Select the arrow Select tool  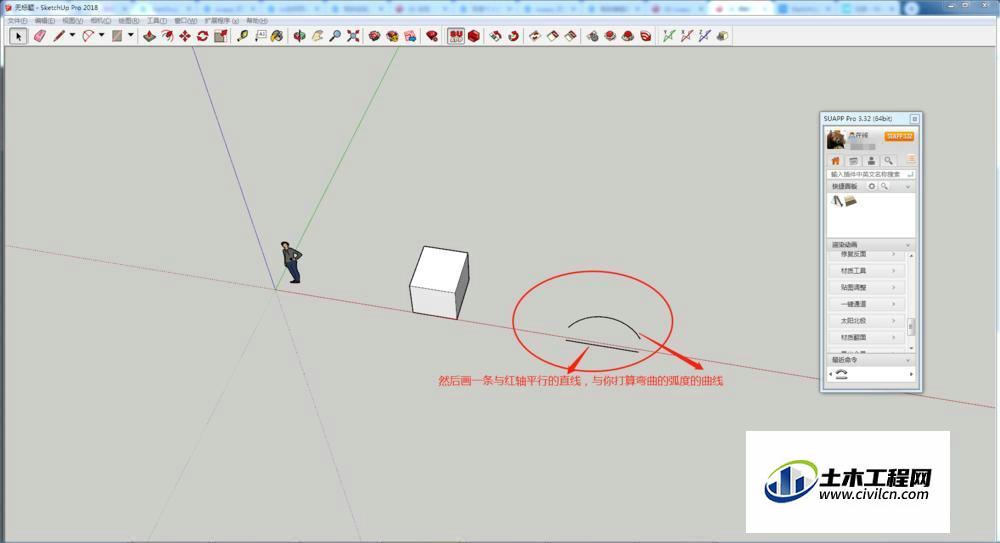(x=18, y=36)
